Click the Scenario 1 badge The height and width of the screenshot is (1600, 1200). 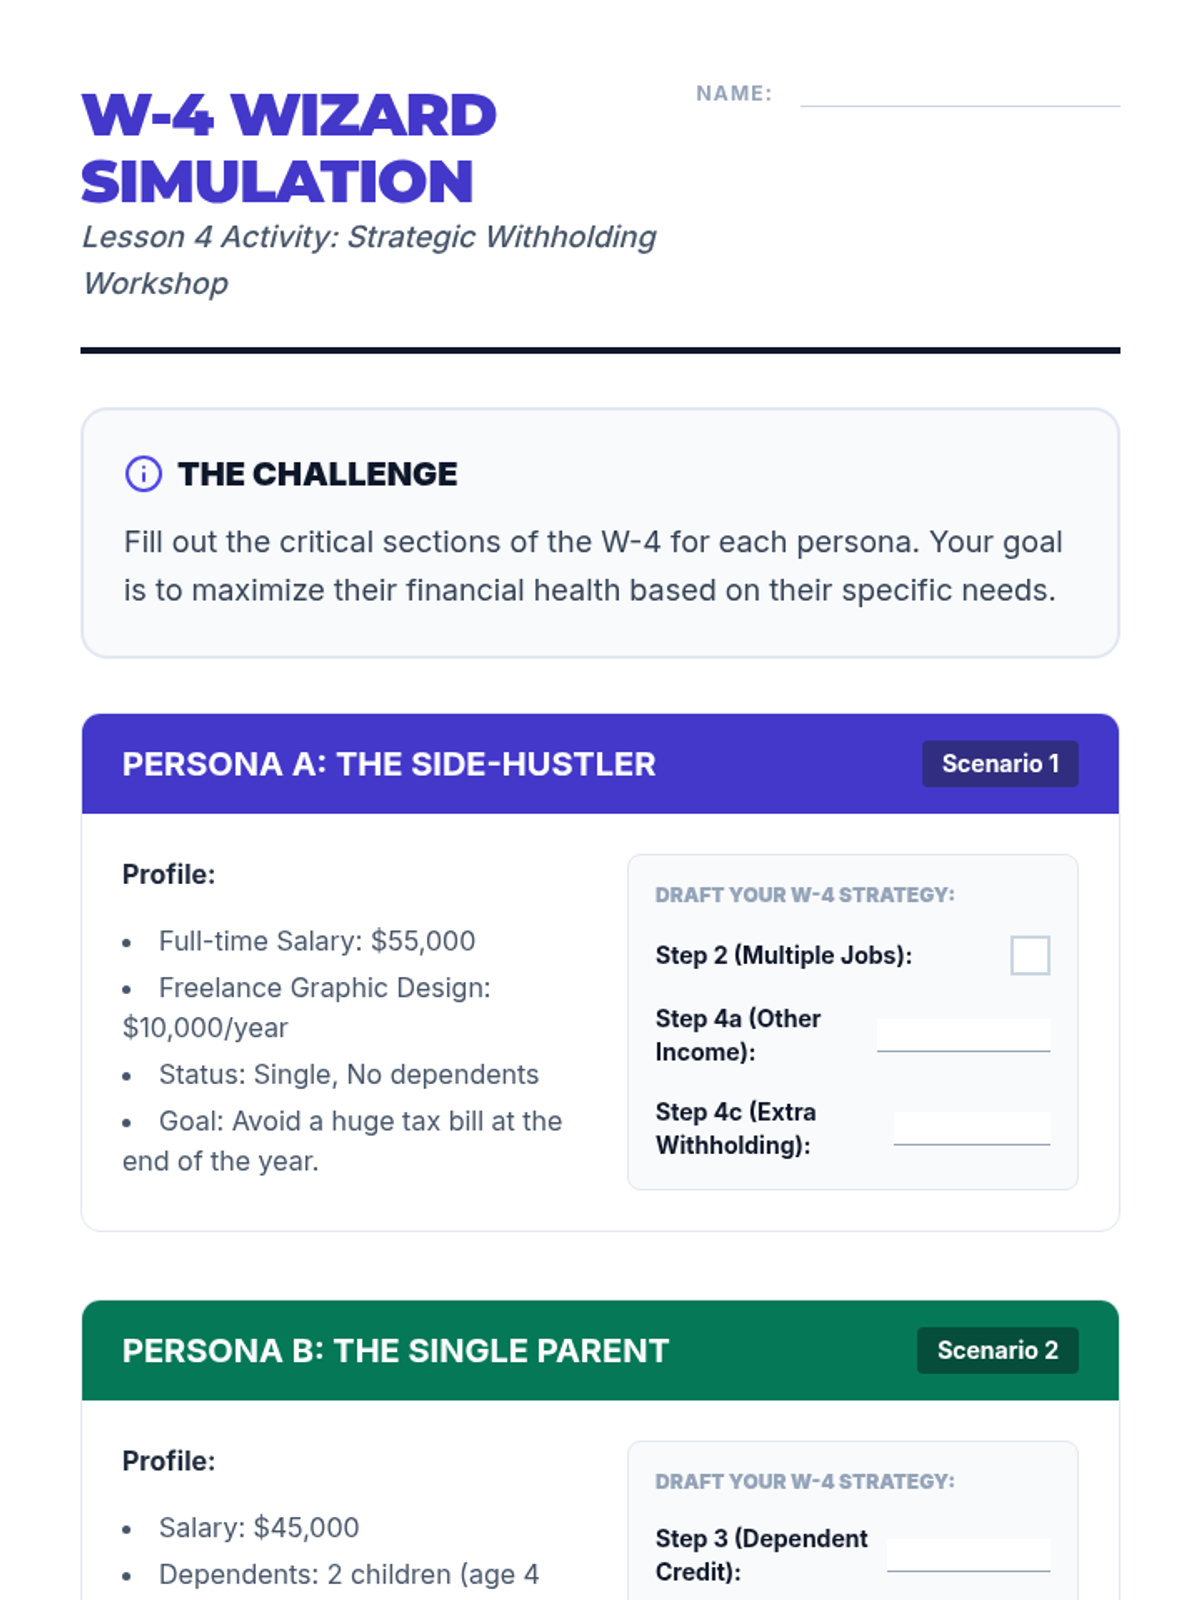[1000, 764]
